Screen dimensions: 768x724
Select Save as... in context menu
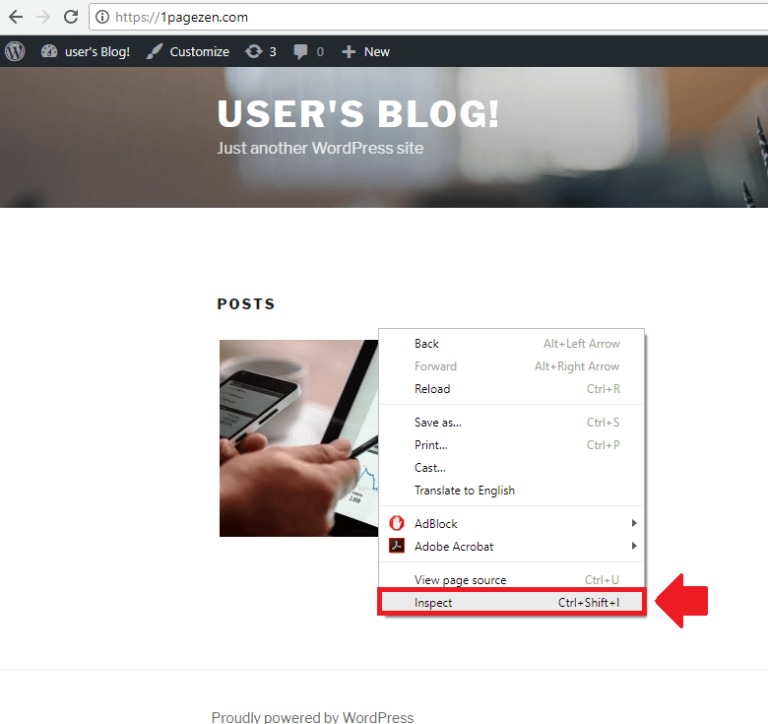point(512,422)
